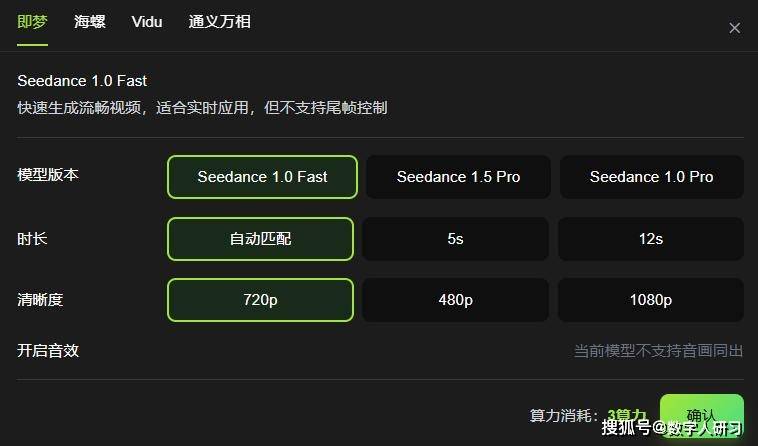The image size is (758, 446).
Task: Select 5s video duration
Action: tap(455, 239)
